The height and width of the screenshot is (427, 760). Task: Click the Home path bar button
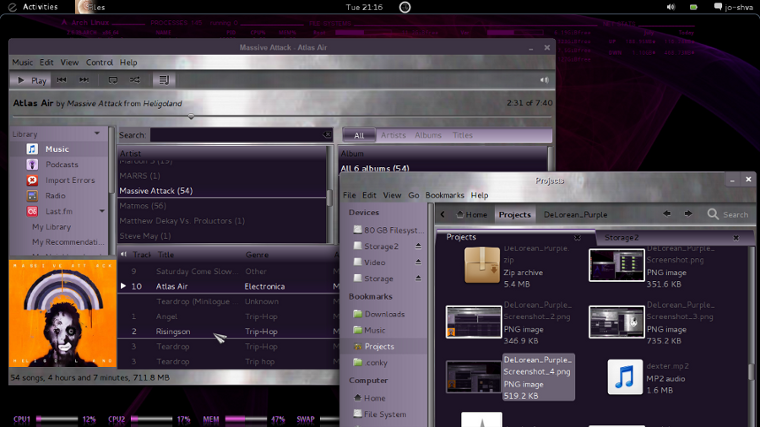pyautogui.click(x=472, y=214)
